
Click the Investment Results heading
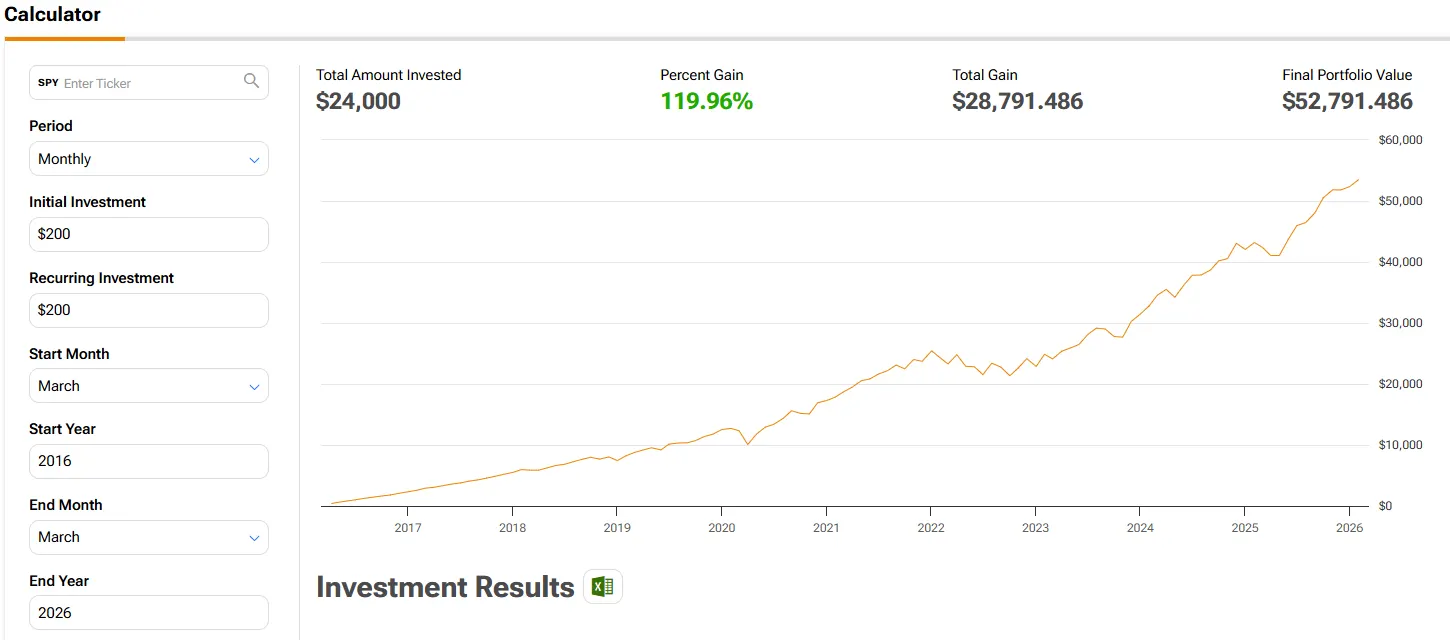coord(445,587)
